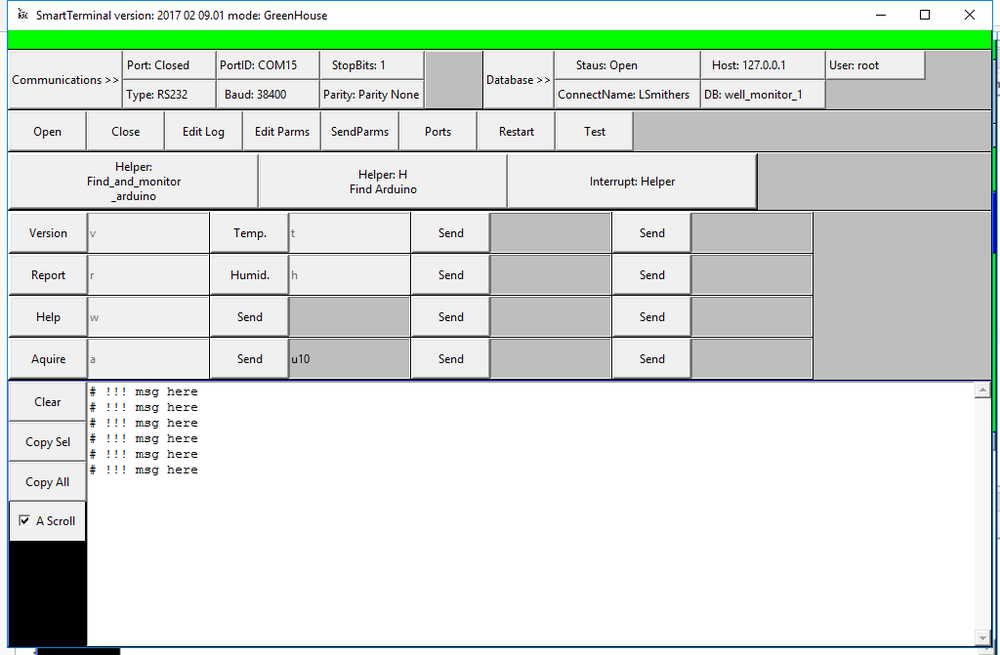Open the Edit Parms dialog

pyautogui.click(x=281, y=130)
